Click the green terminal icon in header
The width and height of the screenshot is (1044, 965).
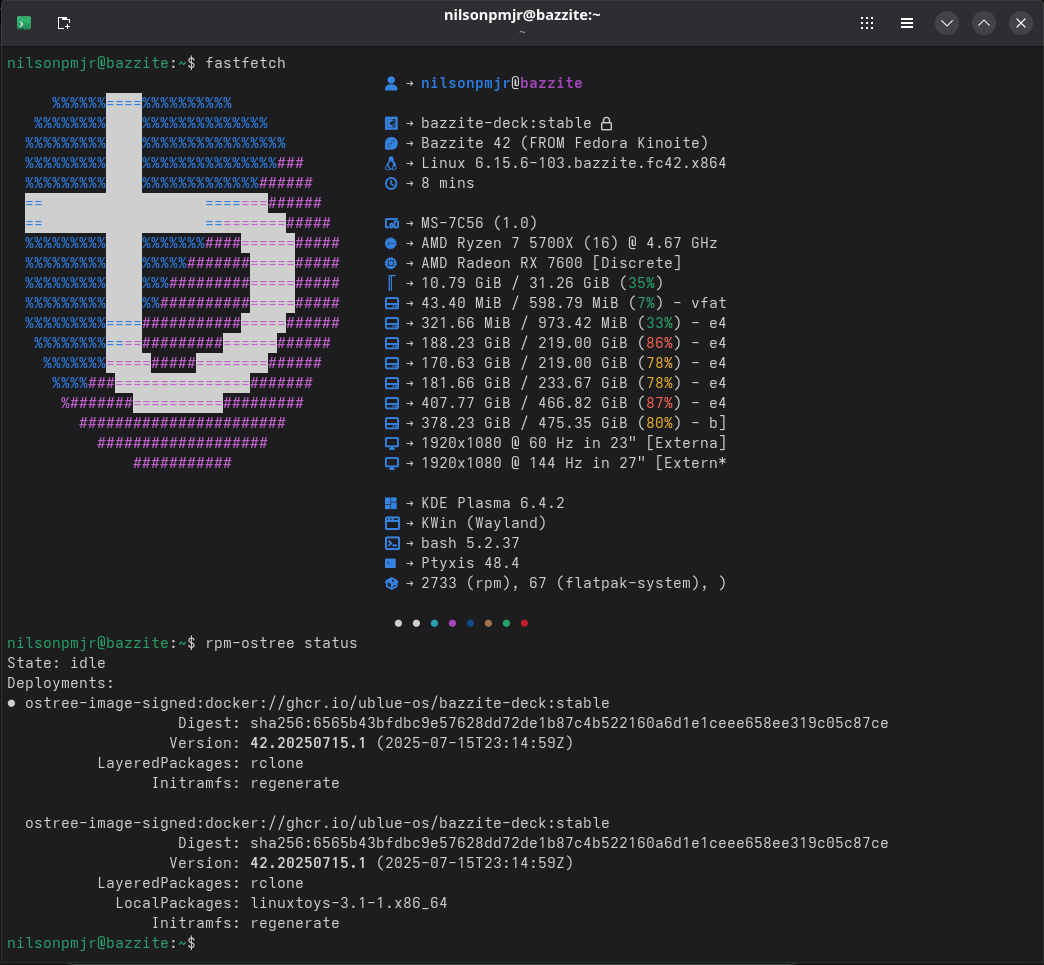(x=24, y=23)
